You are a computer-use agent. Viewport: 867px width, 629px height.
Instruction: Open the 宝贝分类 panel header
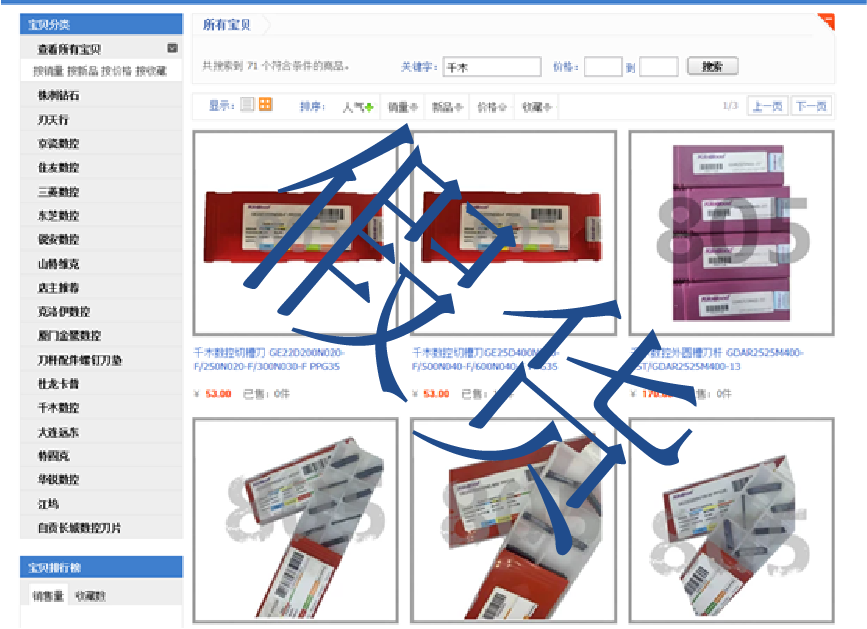point(101,24)
